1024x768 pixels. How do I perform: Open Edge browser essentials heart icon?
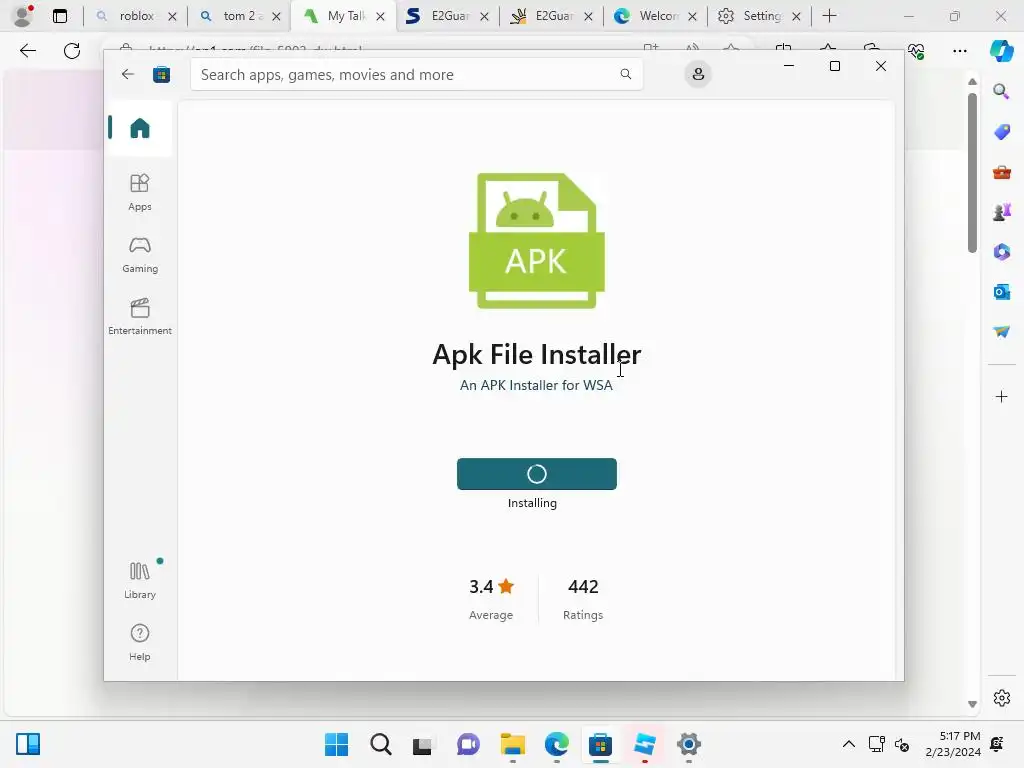point(916,51)
